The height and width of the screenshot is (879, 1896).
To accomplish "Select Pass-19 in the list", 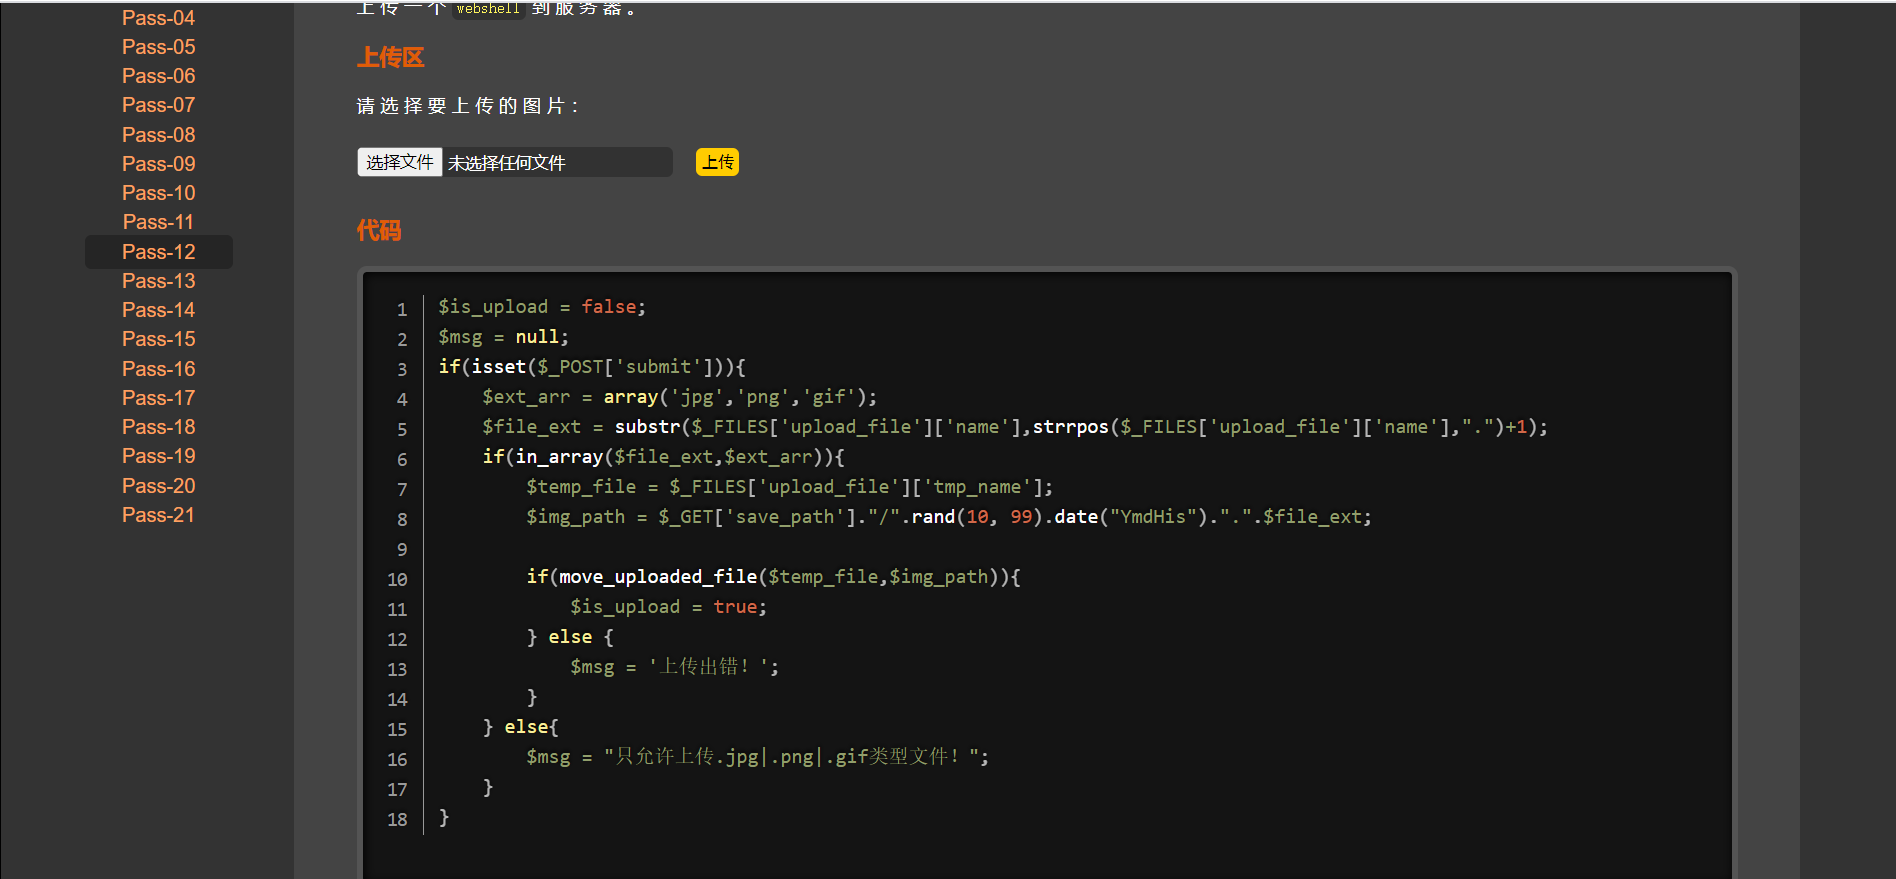I will 158,456.
